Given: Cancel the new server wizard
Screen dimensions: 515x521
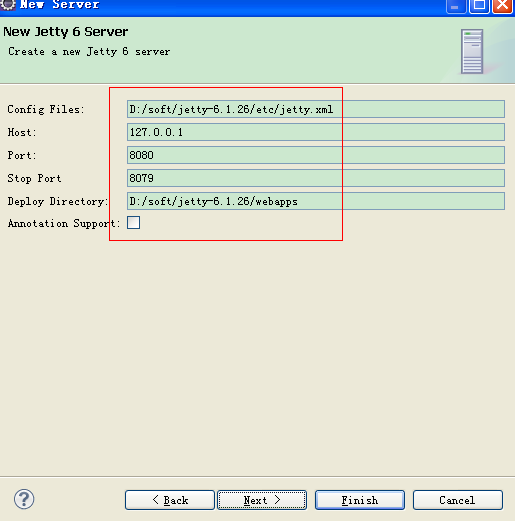Looking at the screenshot, I should coord(458,500).
